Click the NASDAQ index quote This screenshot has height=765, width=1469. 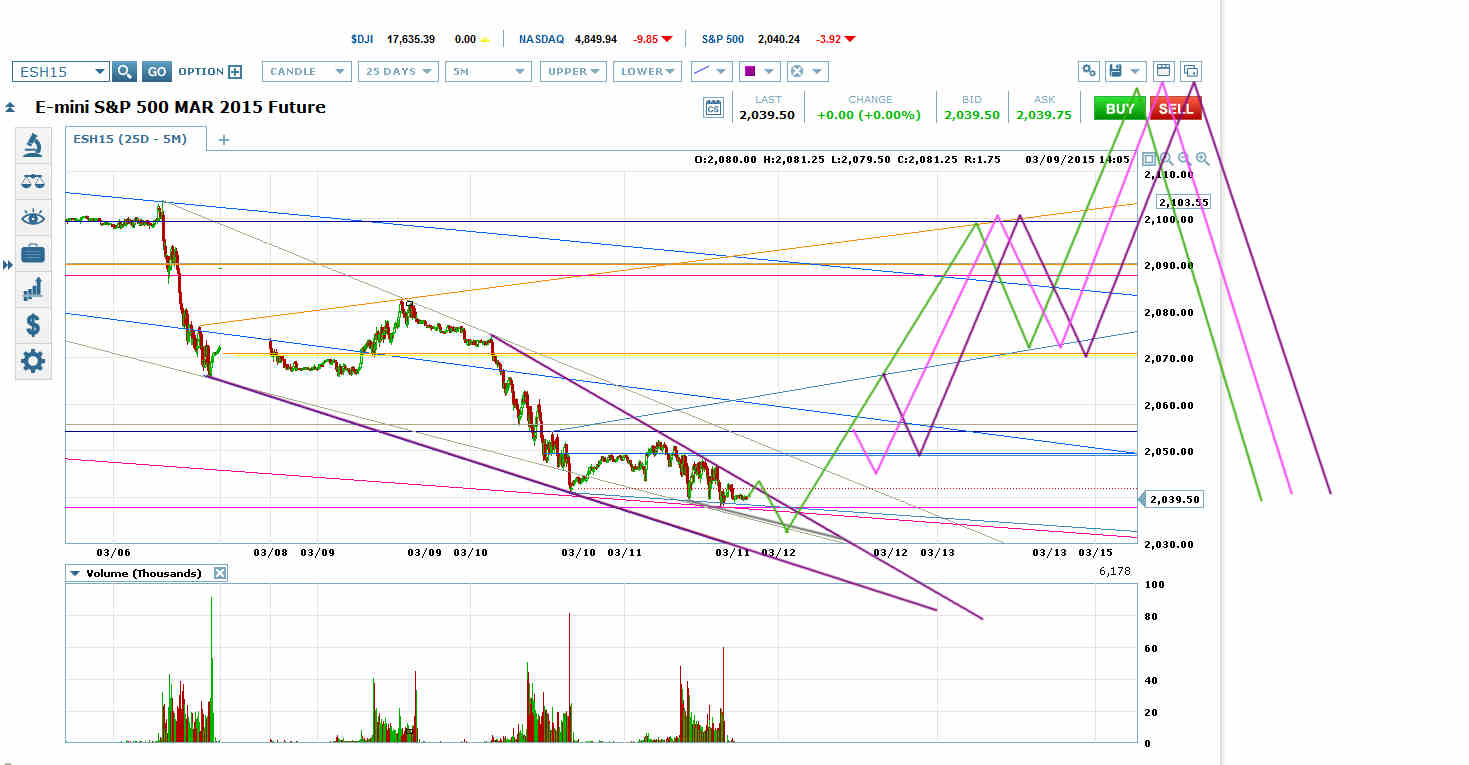595,39
